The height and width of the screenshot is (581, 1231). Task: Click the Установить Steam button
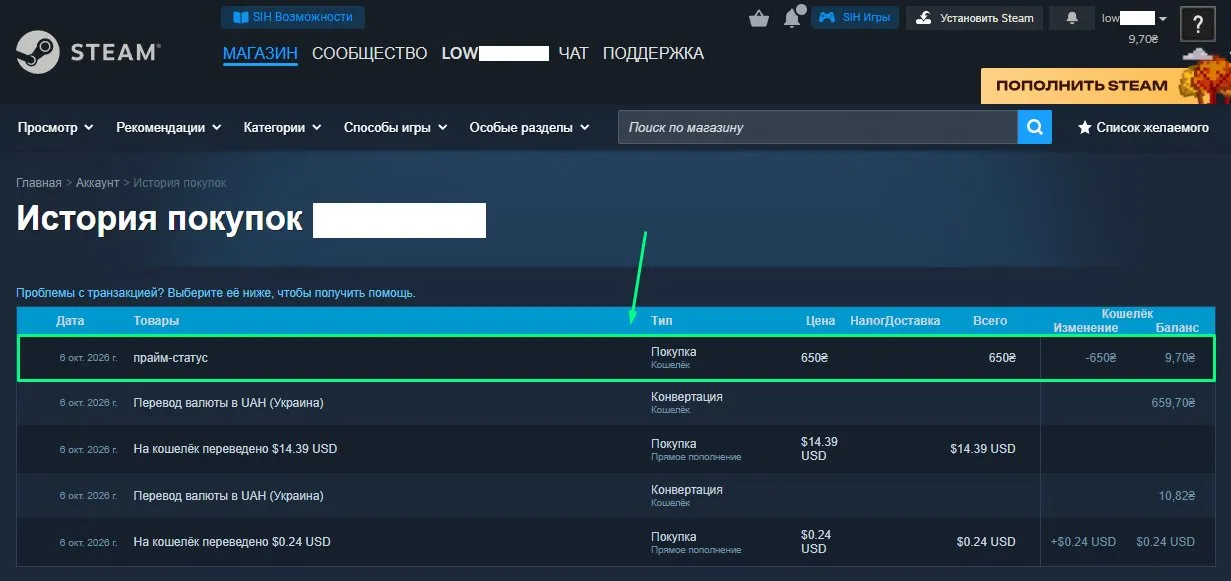pyautogui.click(x=974, y=17)
